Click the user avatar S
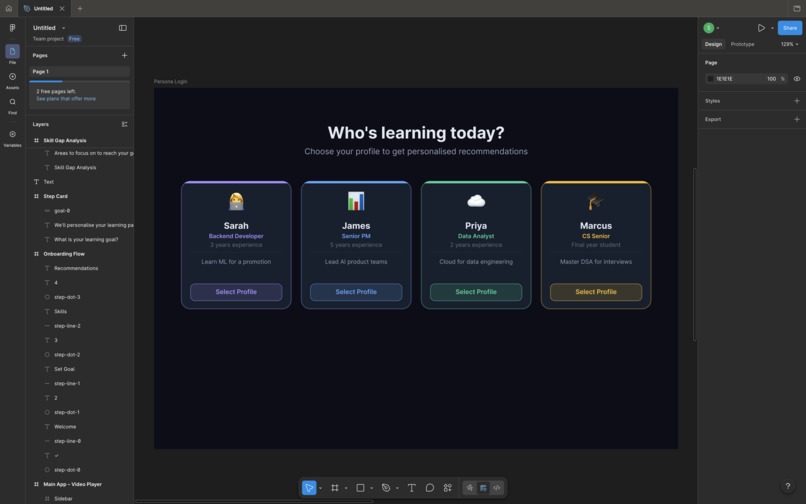806x504 pixels. pyautogui.click(x=709, y=28)
